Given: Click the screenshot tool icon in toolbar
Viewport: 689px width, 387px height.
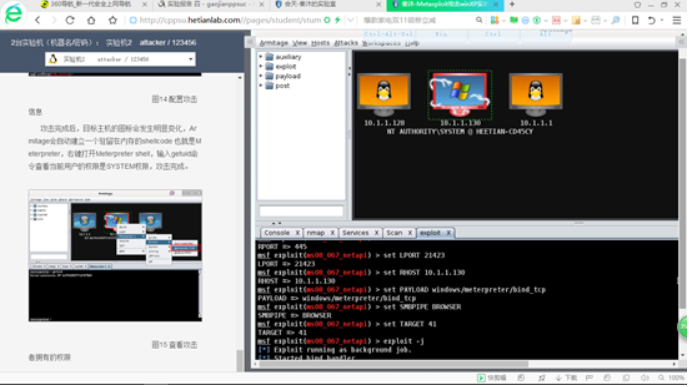Looking at the screenshot, I should coord(596,20).
